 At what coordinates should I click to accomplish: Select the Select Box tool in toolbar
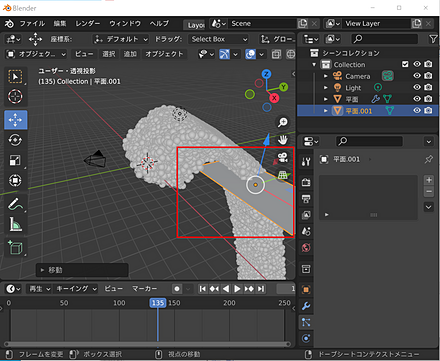[15, 77]
